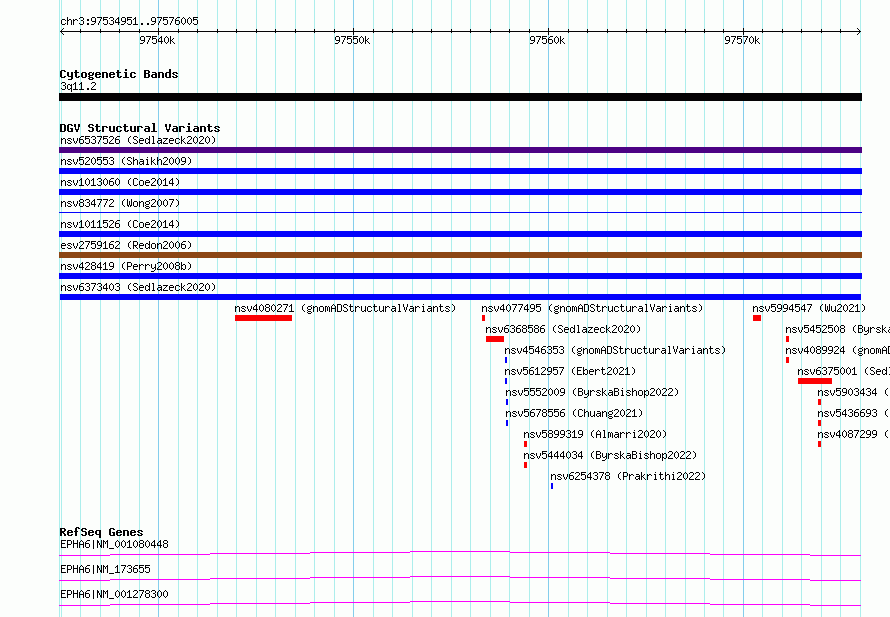Open the EPHA6|NM_001080448 gene label
Viewport: 890px width, 617px height.
point(114,544)
